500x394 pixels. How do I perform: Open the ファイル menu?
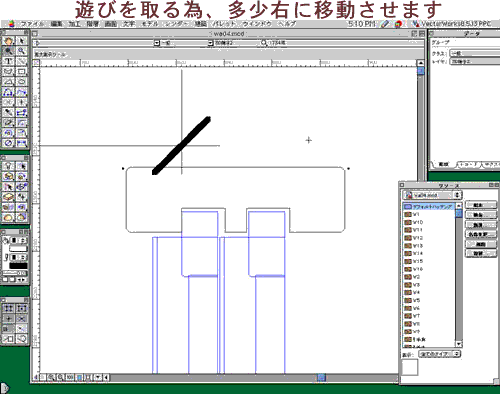(x=32, y=24)
